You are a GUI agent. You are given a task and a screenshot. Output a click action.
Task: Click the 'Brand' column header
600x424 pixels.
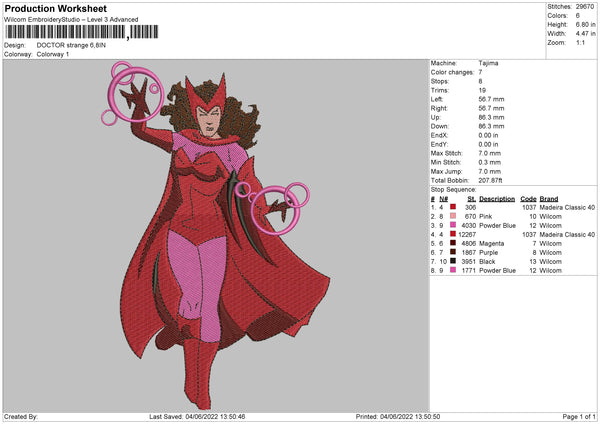pos(549,199)
